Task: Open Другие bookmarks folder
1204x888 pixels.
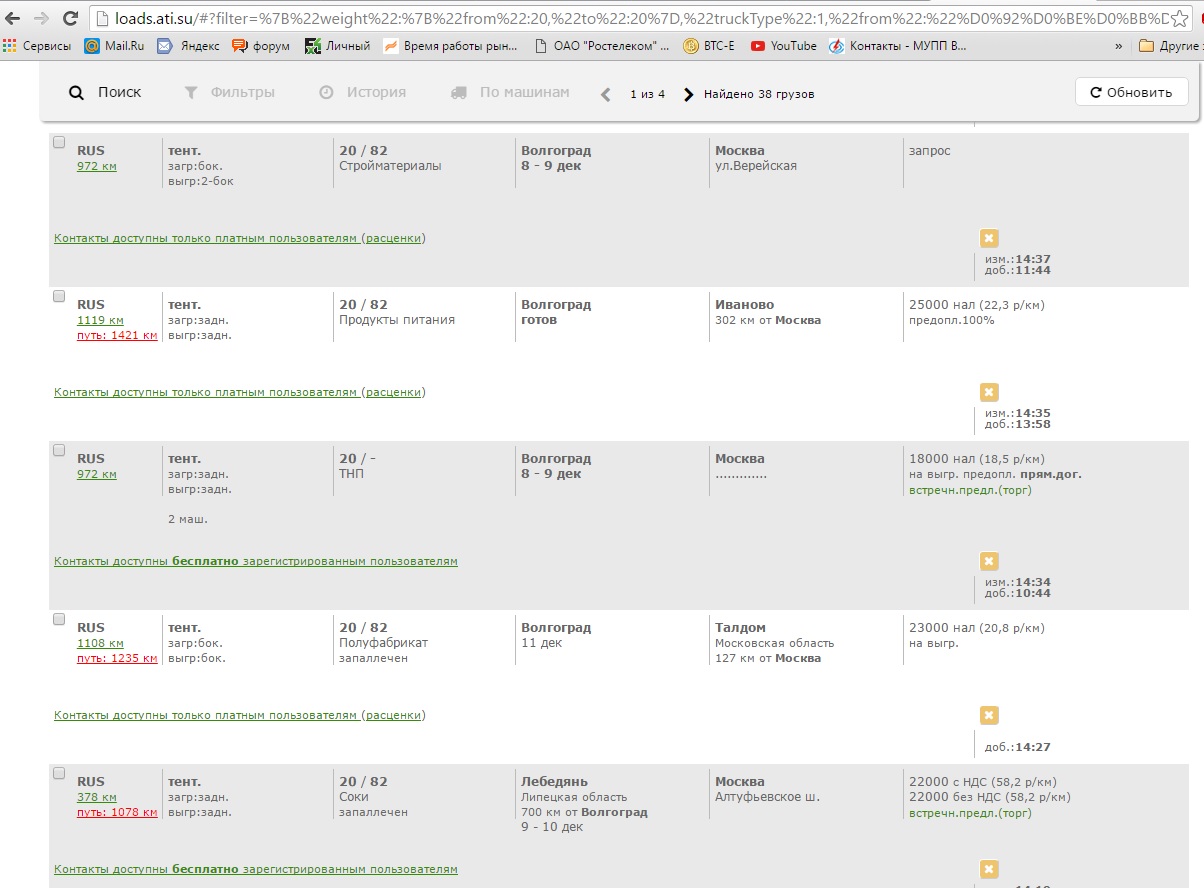Action: [1170, 46]
